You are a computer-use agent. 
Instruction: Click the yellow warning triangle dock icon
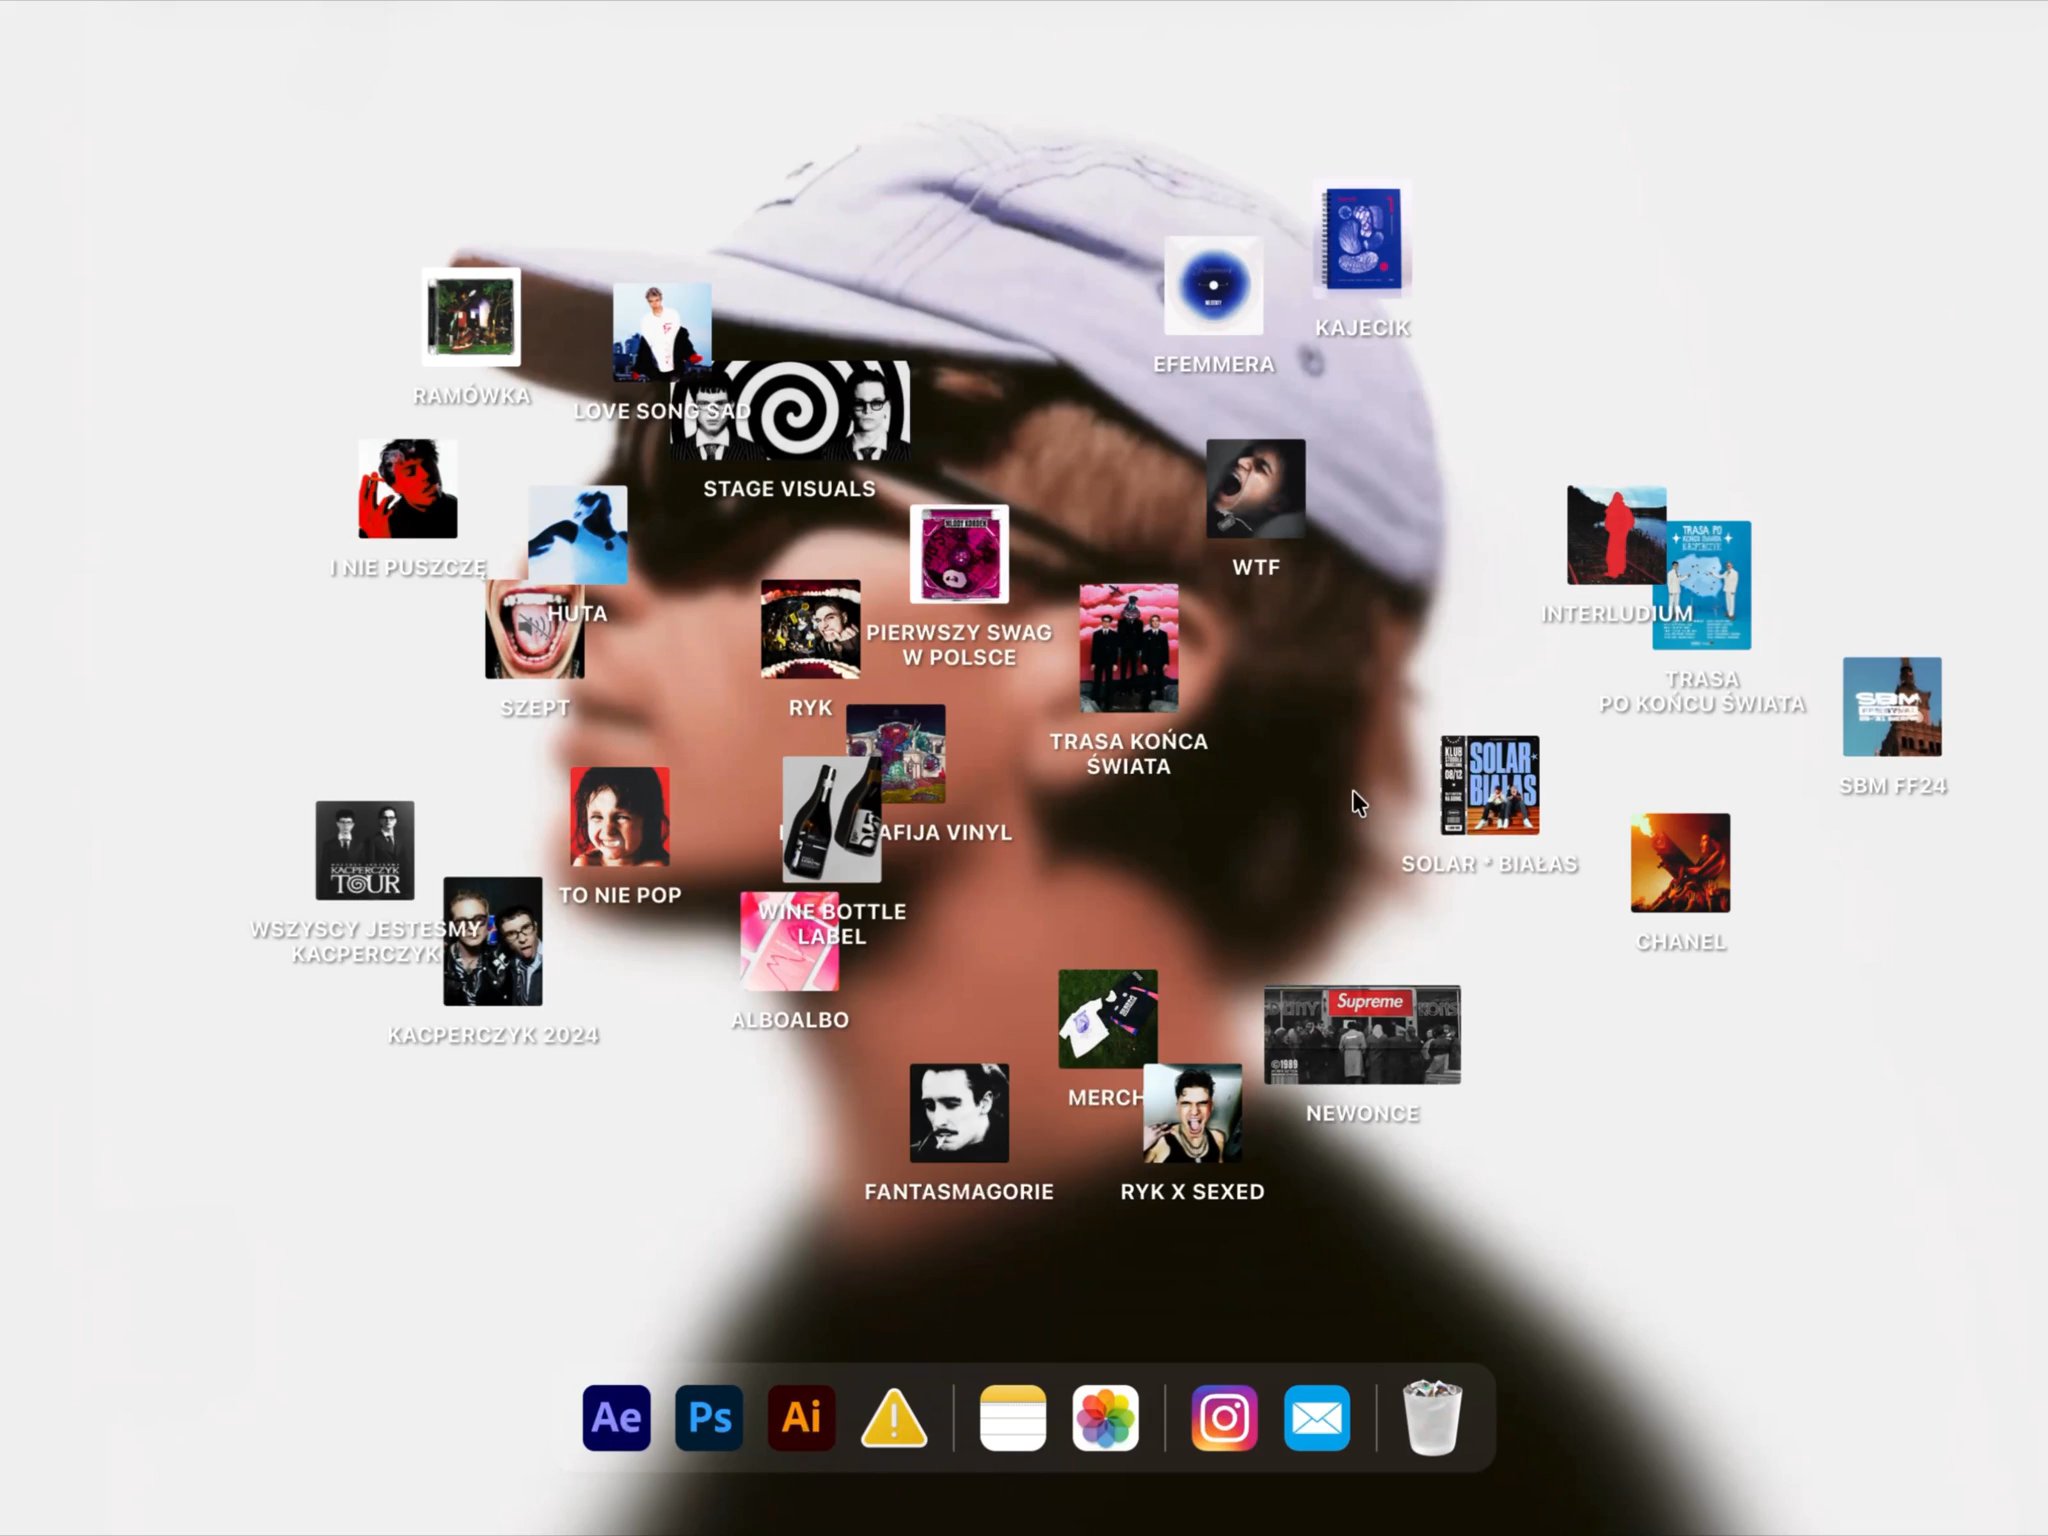pyautogui.click(x=894, y=1418)
